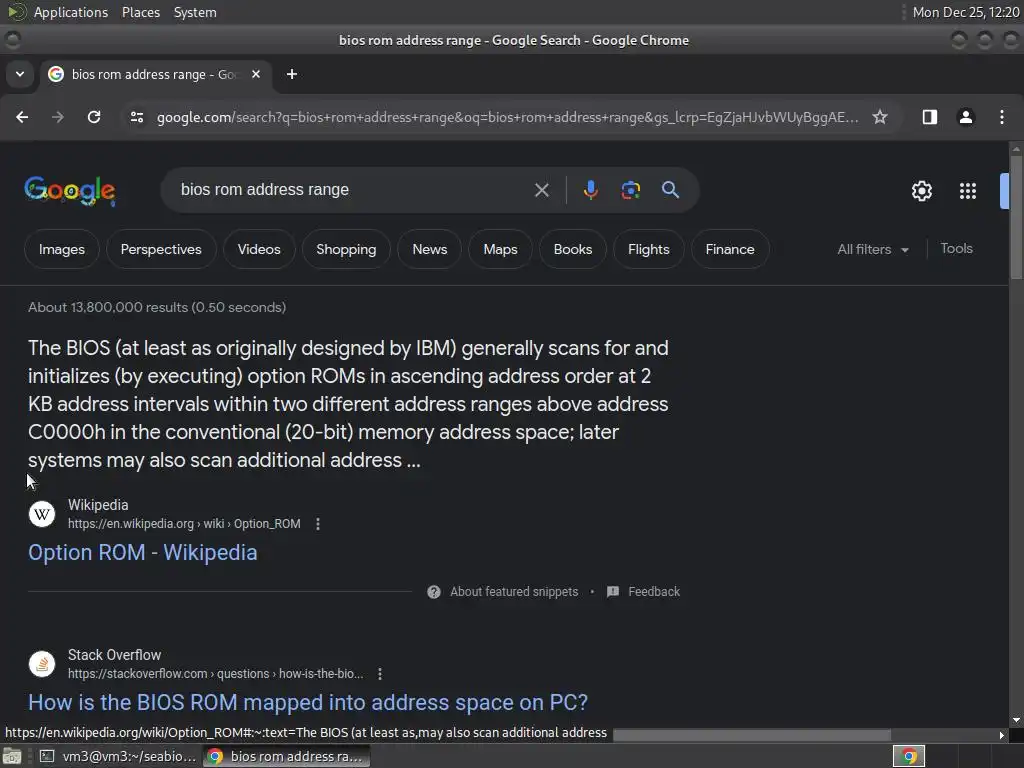Reload the current page
Image resolution: width=1024 pixels, height=768 pixels.
click(94, 117)
